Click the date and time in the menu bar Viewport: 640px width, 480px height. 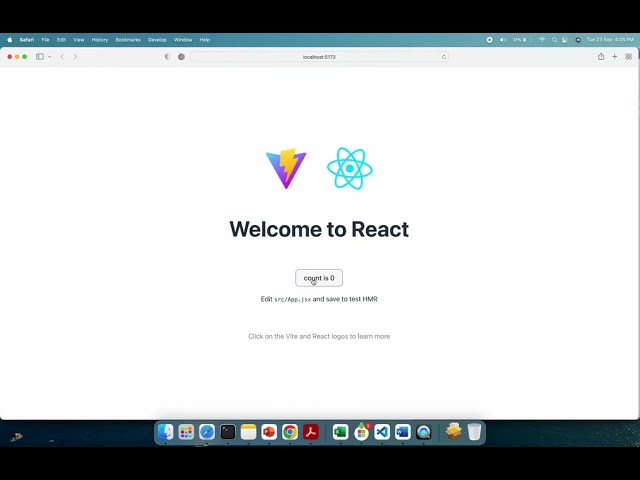pyautogui.click(x=610, y=40)
